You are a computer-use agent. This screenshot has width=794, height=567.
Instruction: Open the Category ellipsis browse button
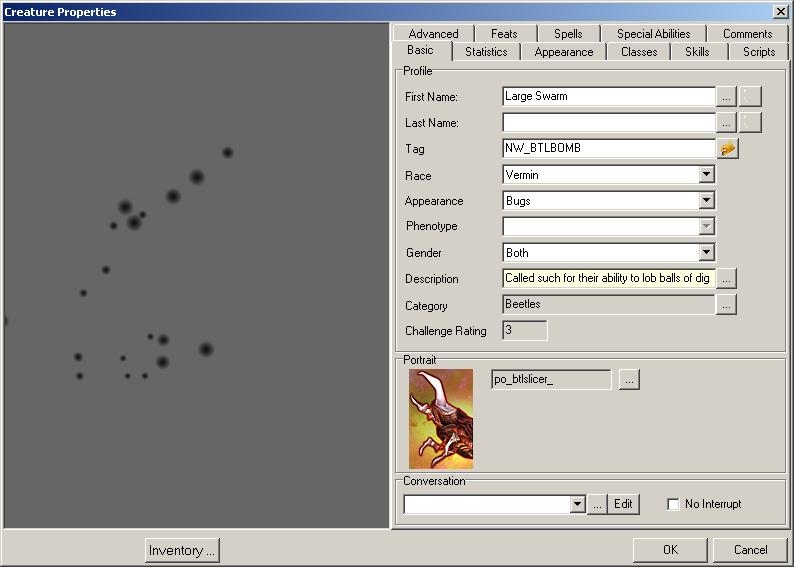click(x=727, y=305)
